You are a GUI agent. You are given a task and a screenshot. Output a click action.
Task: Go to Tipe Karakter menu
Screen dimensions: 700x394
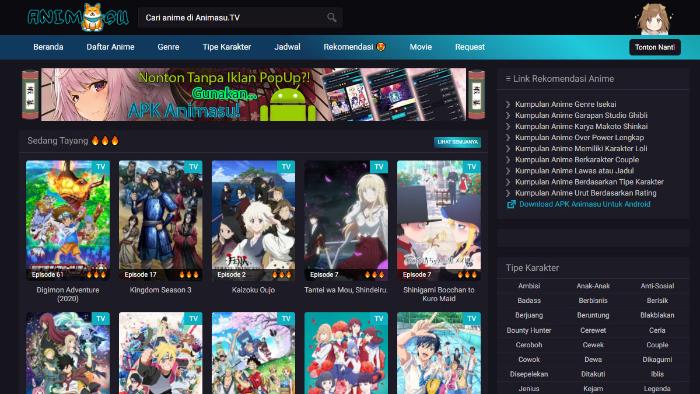point(227,47)
